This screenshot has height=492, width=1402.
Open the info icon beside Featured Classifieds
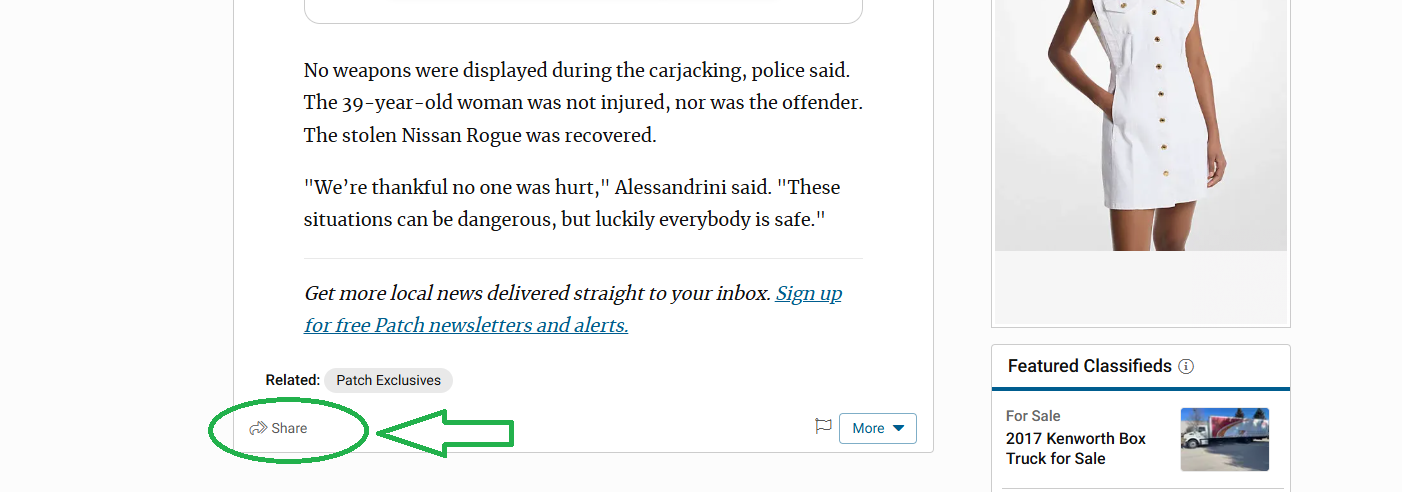[1186, 366]
